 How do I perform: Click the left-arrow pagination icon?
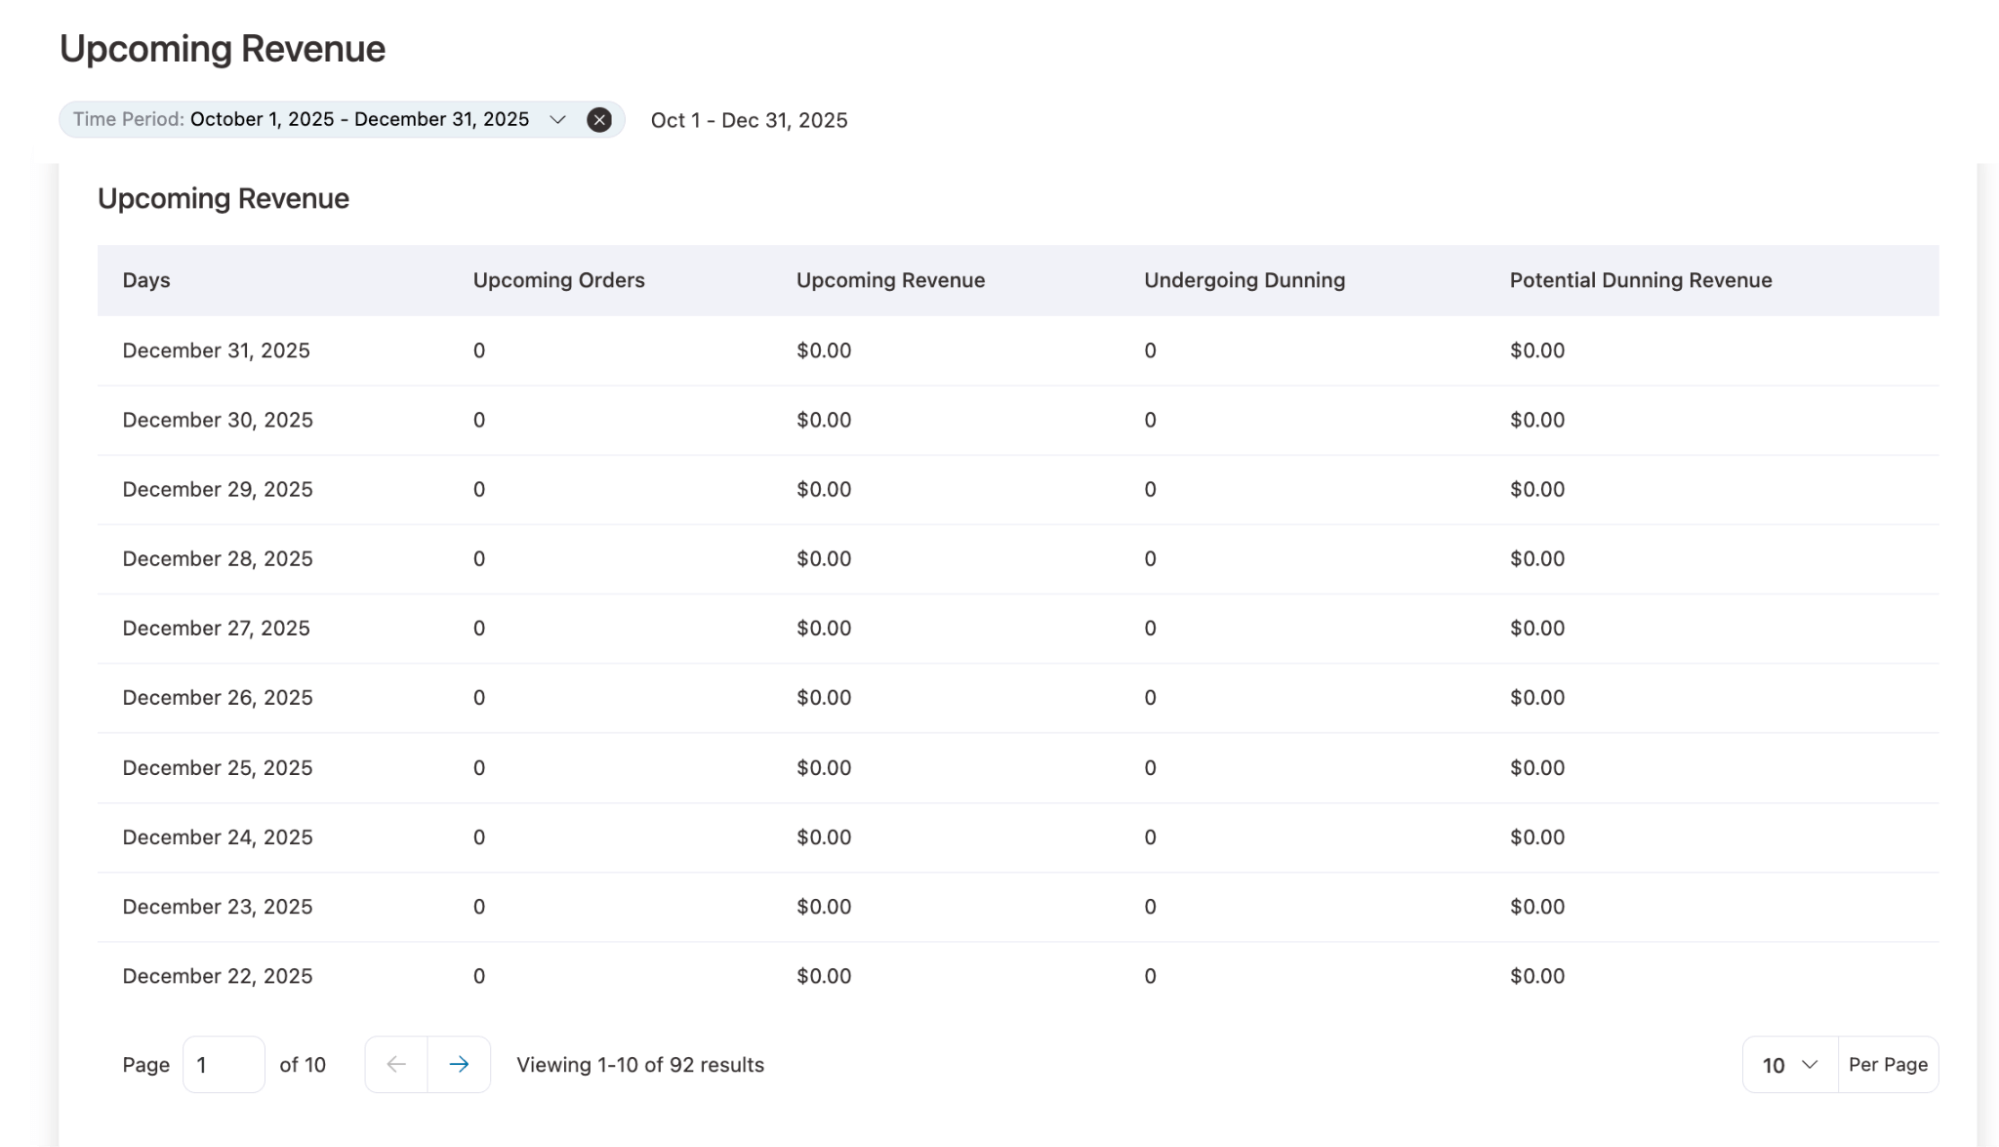click(396, 1064)
